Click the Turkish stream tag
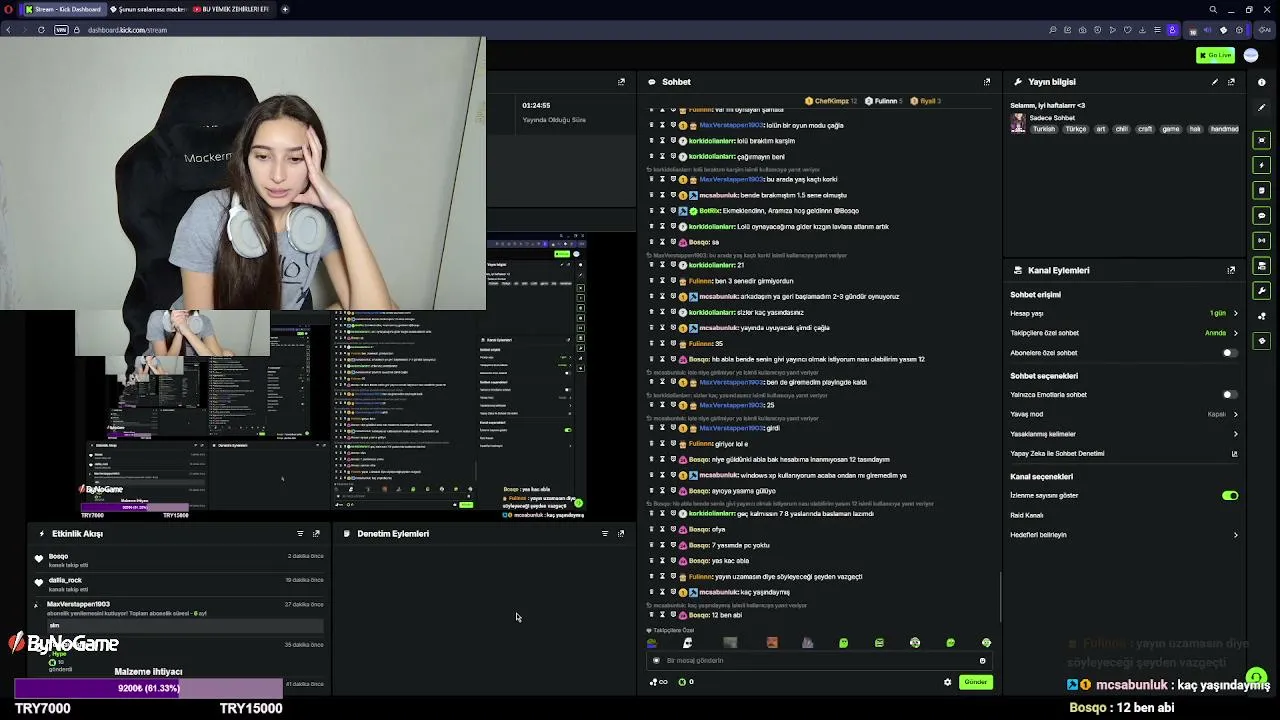This screenshot has width=1280, height=720. click(x=1044, y=129)
